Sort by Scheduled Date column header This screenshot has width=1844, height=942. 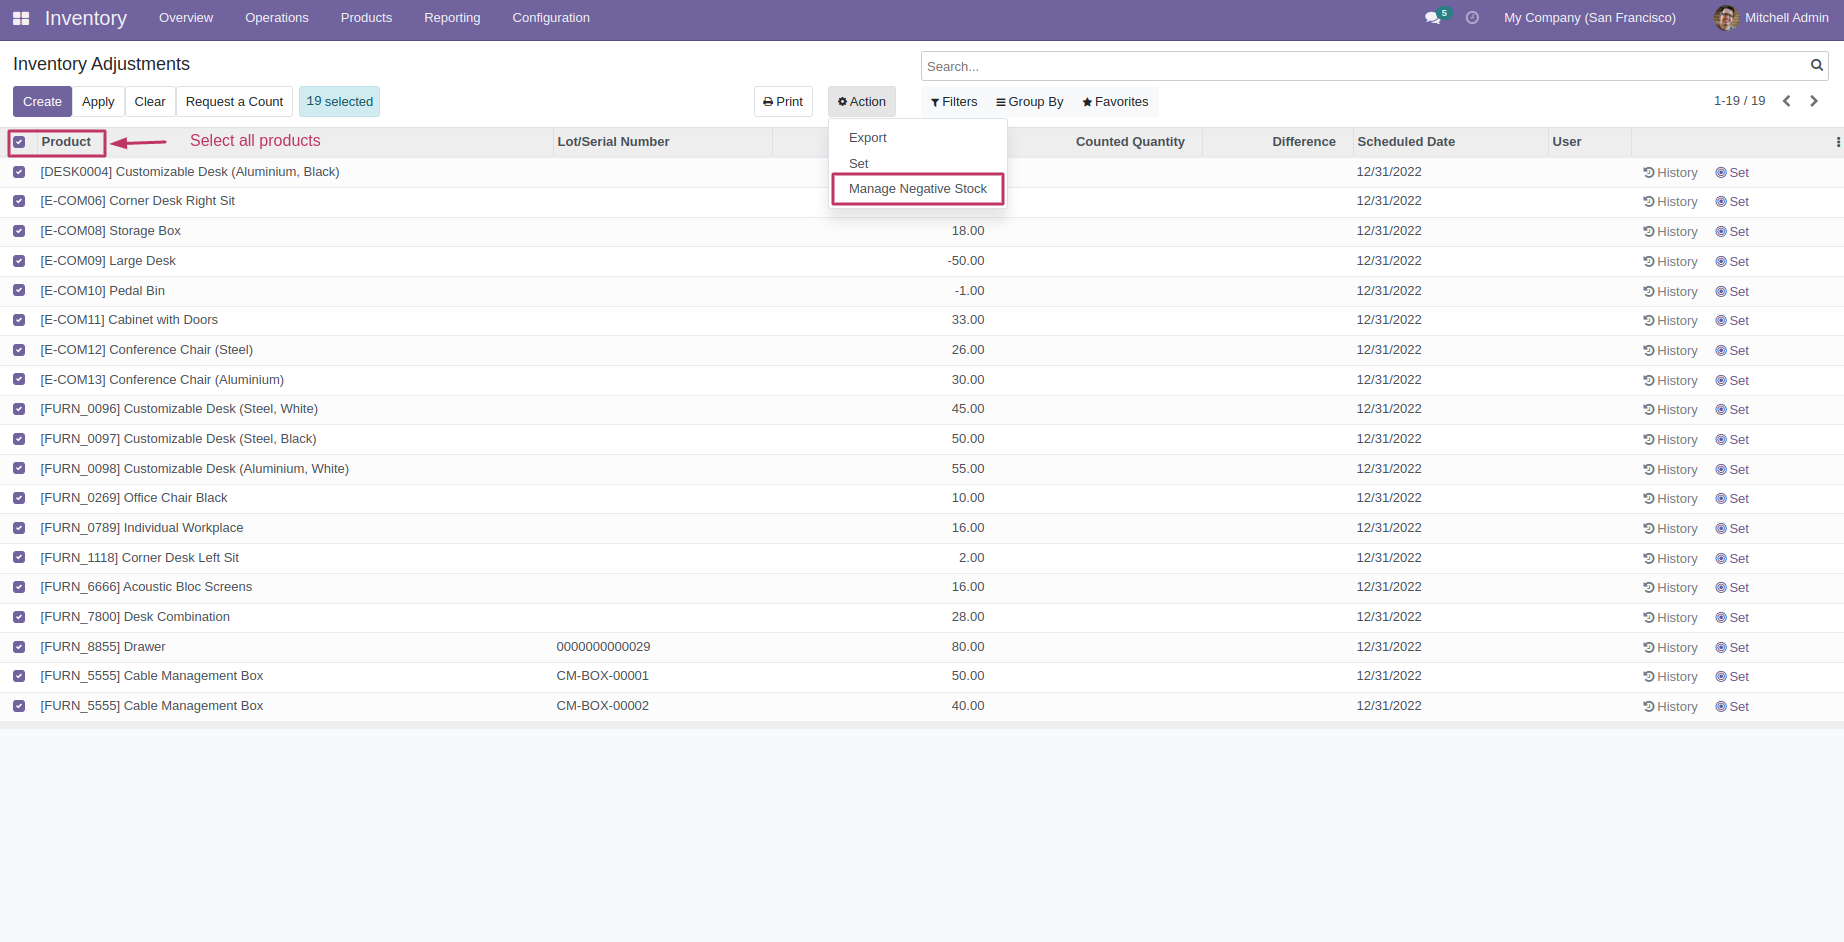click(x=1406, y=142)
